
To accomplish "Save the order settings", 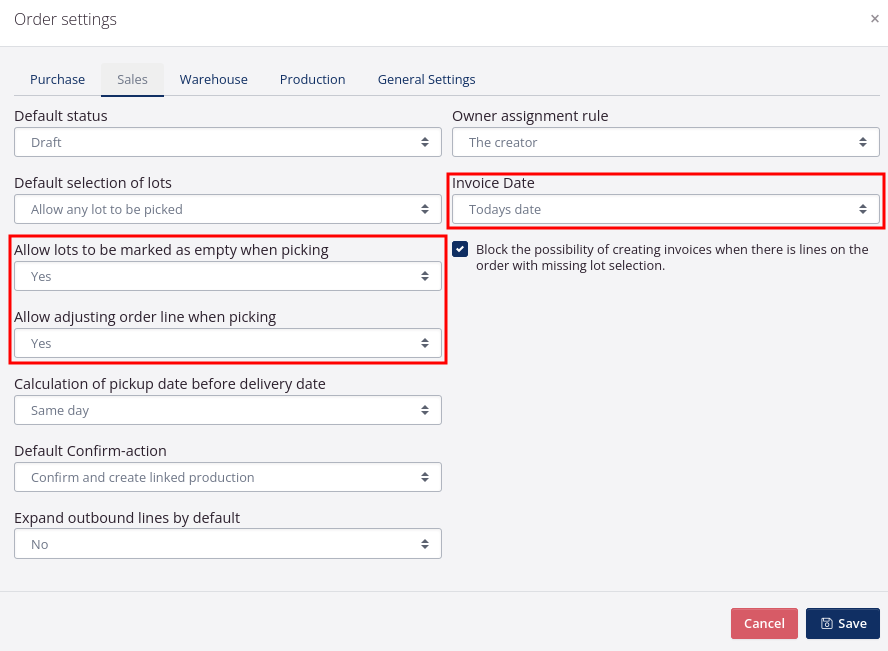I will point(843,623).
